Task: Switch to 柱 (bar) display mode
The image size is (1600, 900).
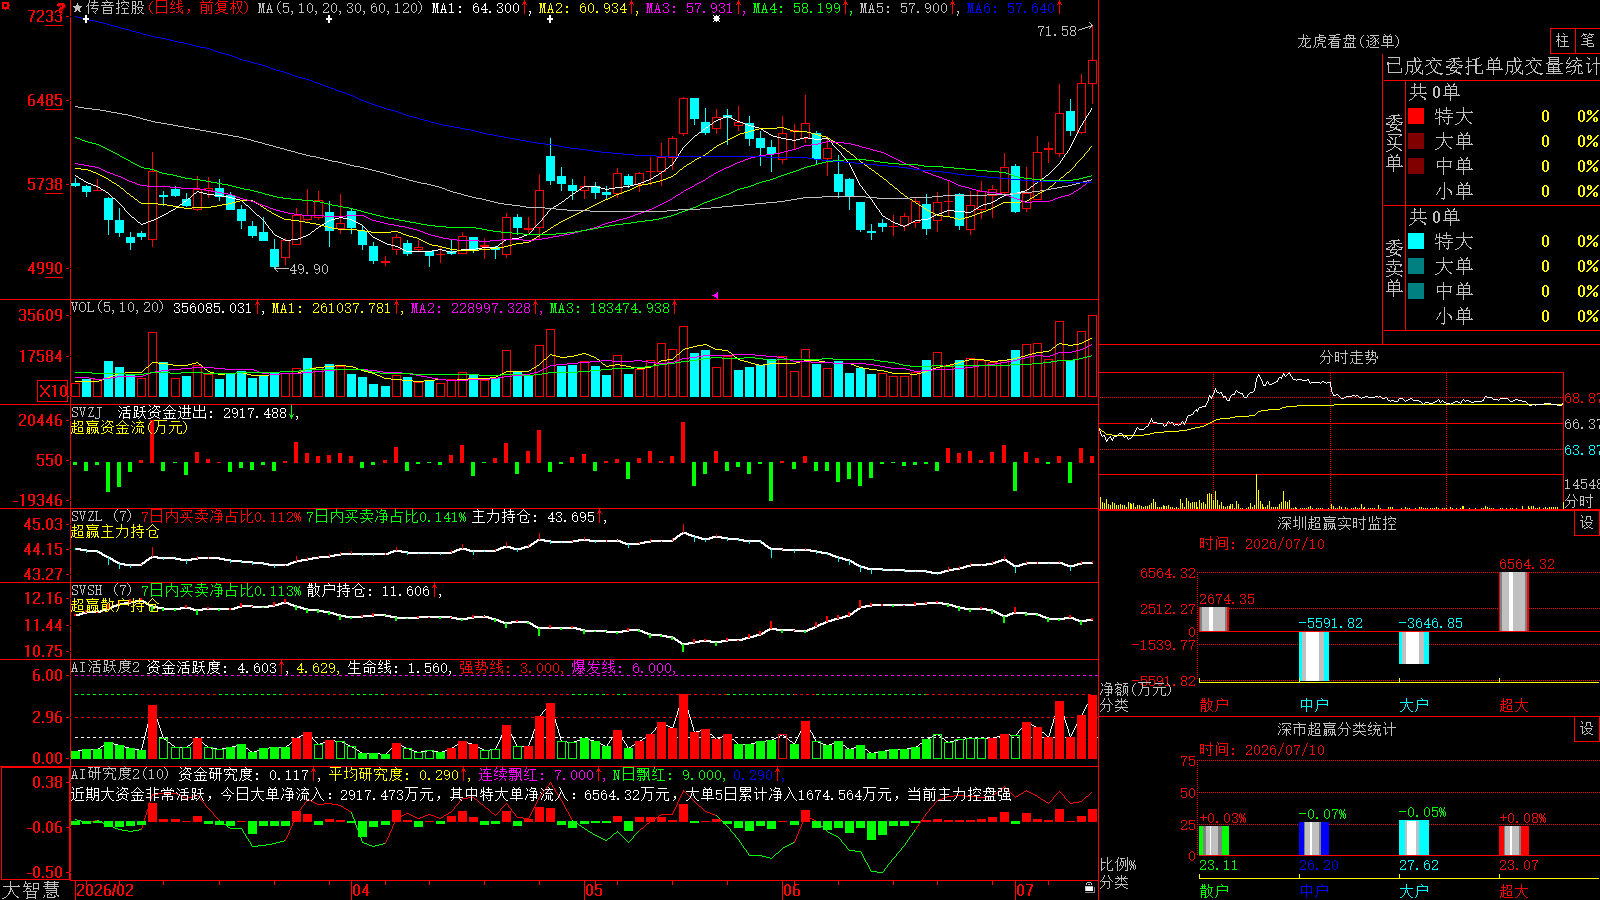Action: (1562, 40)
